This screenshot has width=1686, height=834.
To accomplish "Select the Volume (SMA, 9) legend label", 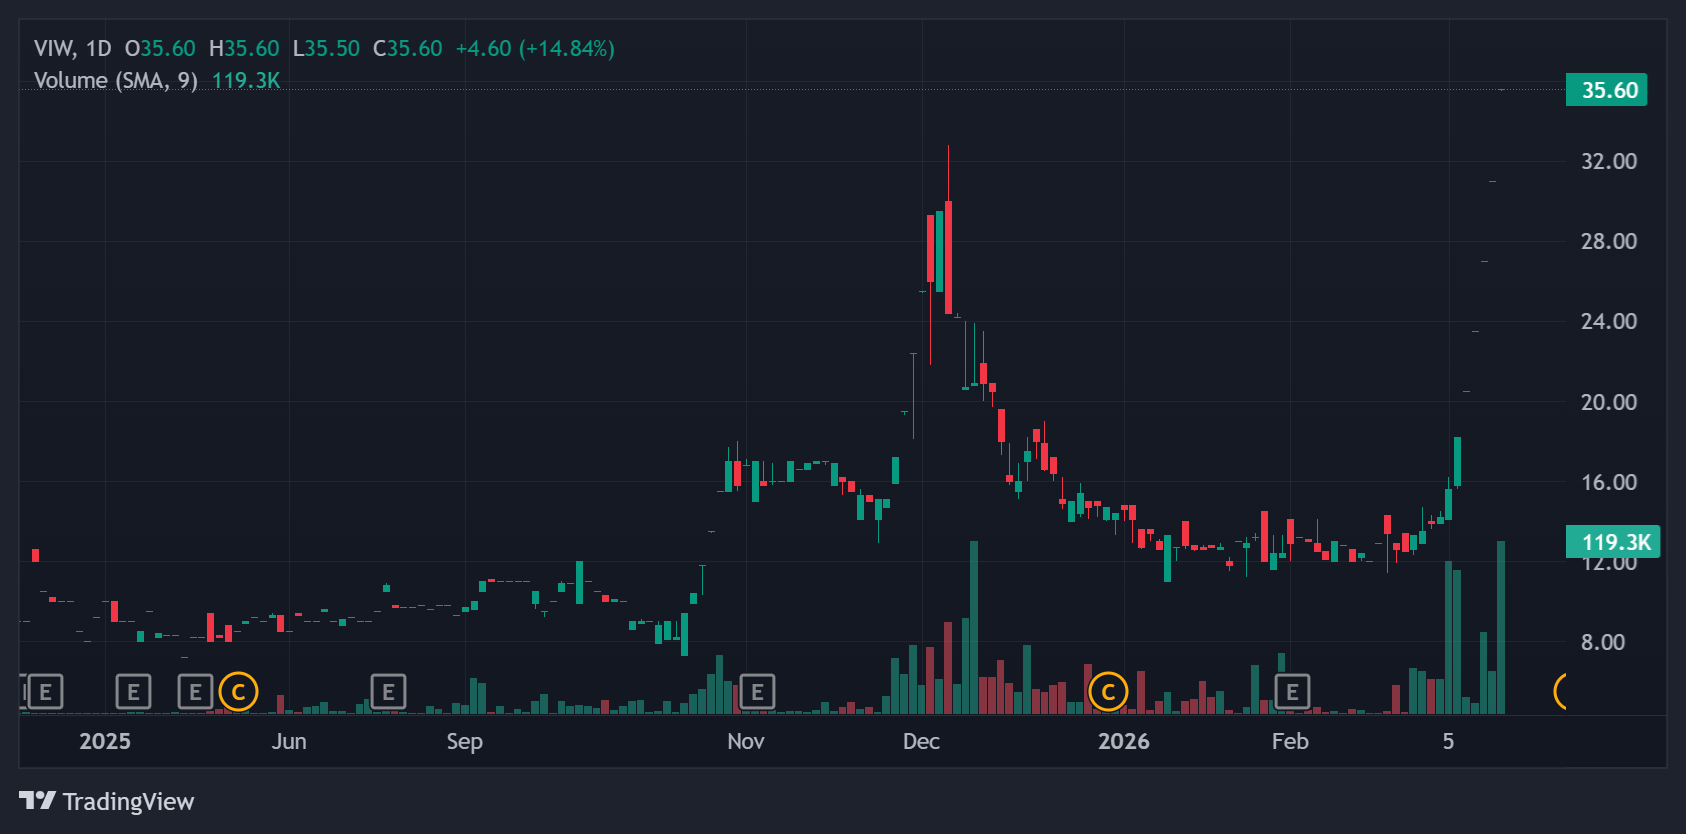I will [115, 81].
